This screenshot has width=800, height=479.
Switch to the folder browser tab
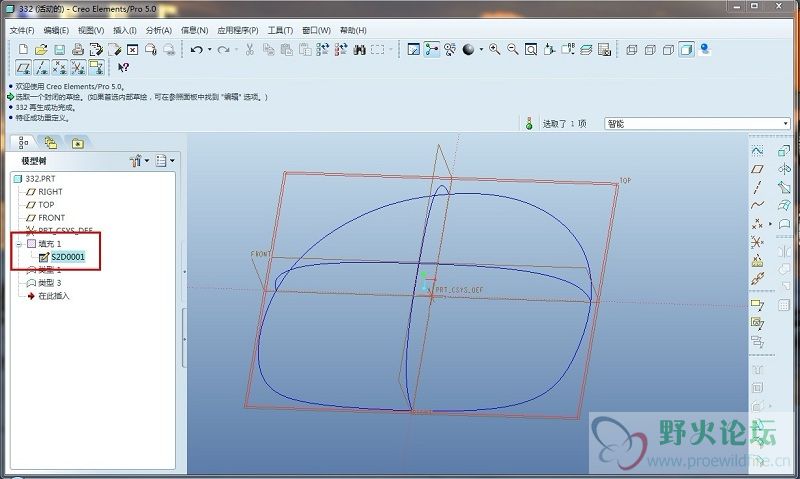pos(50,143)
